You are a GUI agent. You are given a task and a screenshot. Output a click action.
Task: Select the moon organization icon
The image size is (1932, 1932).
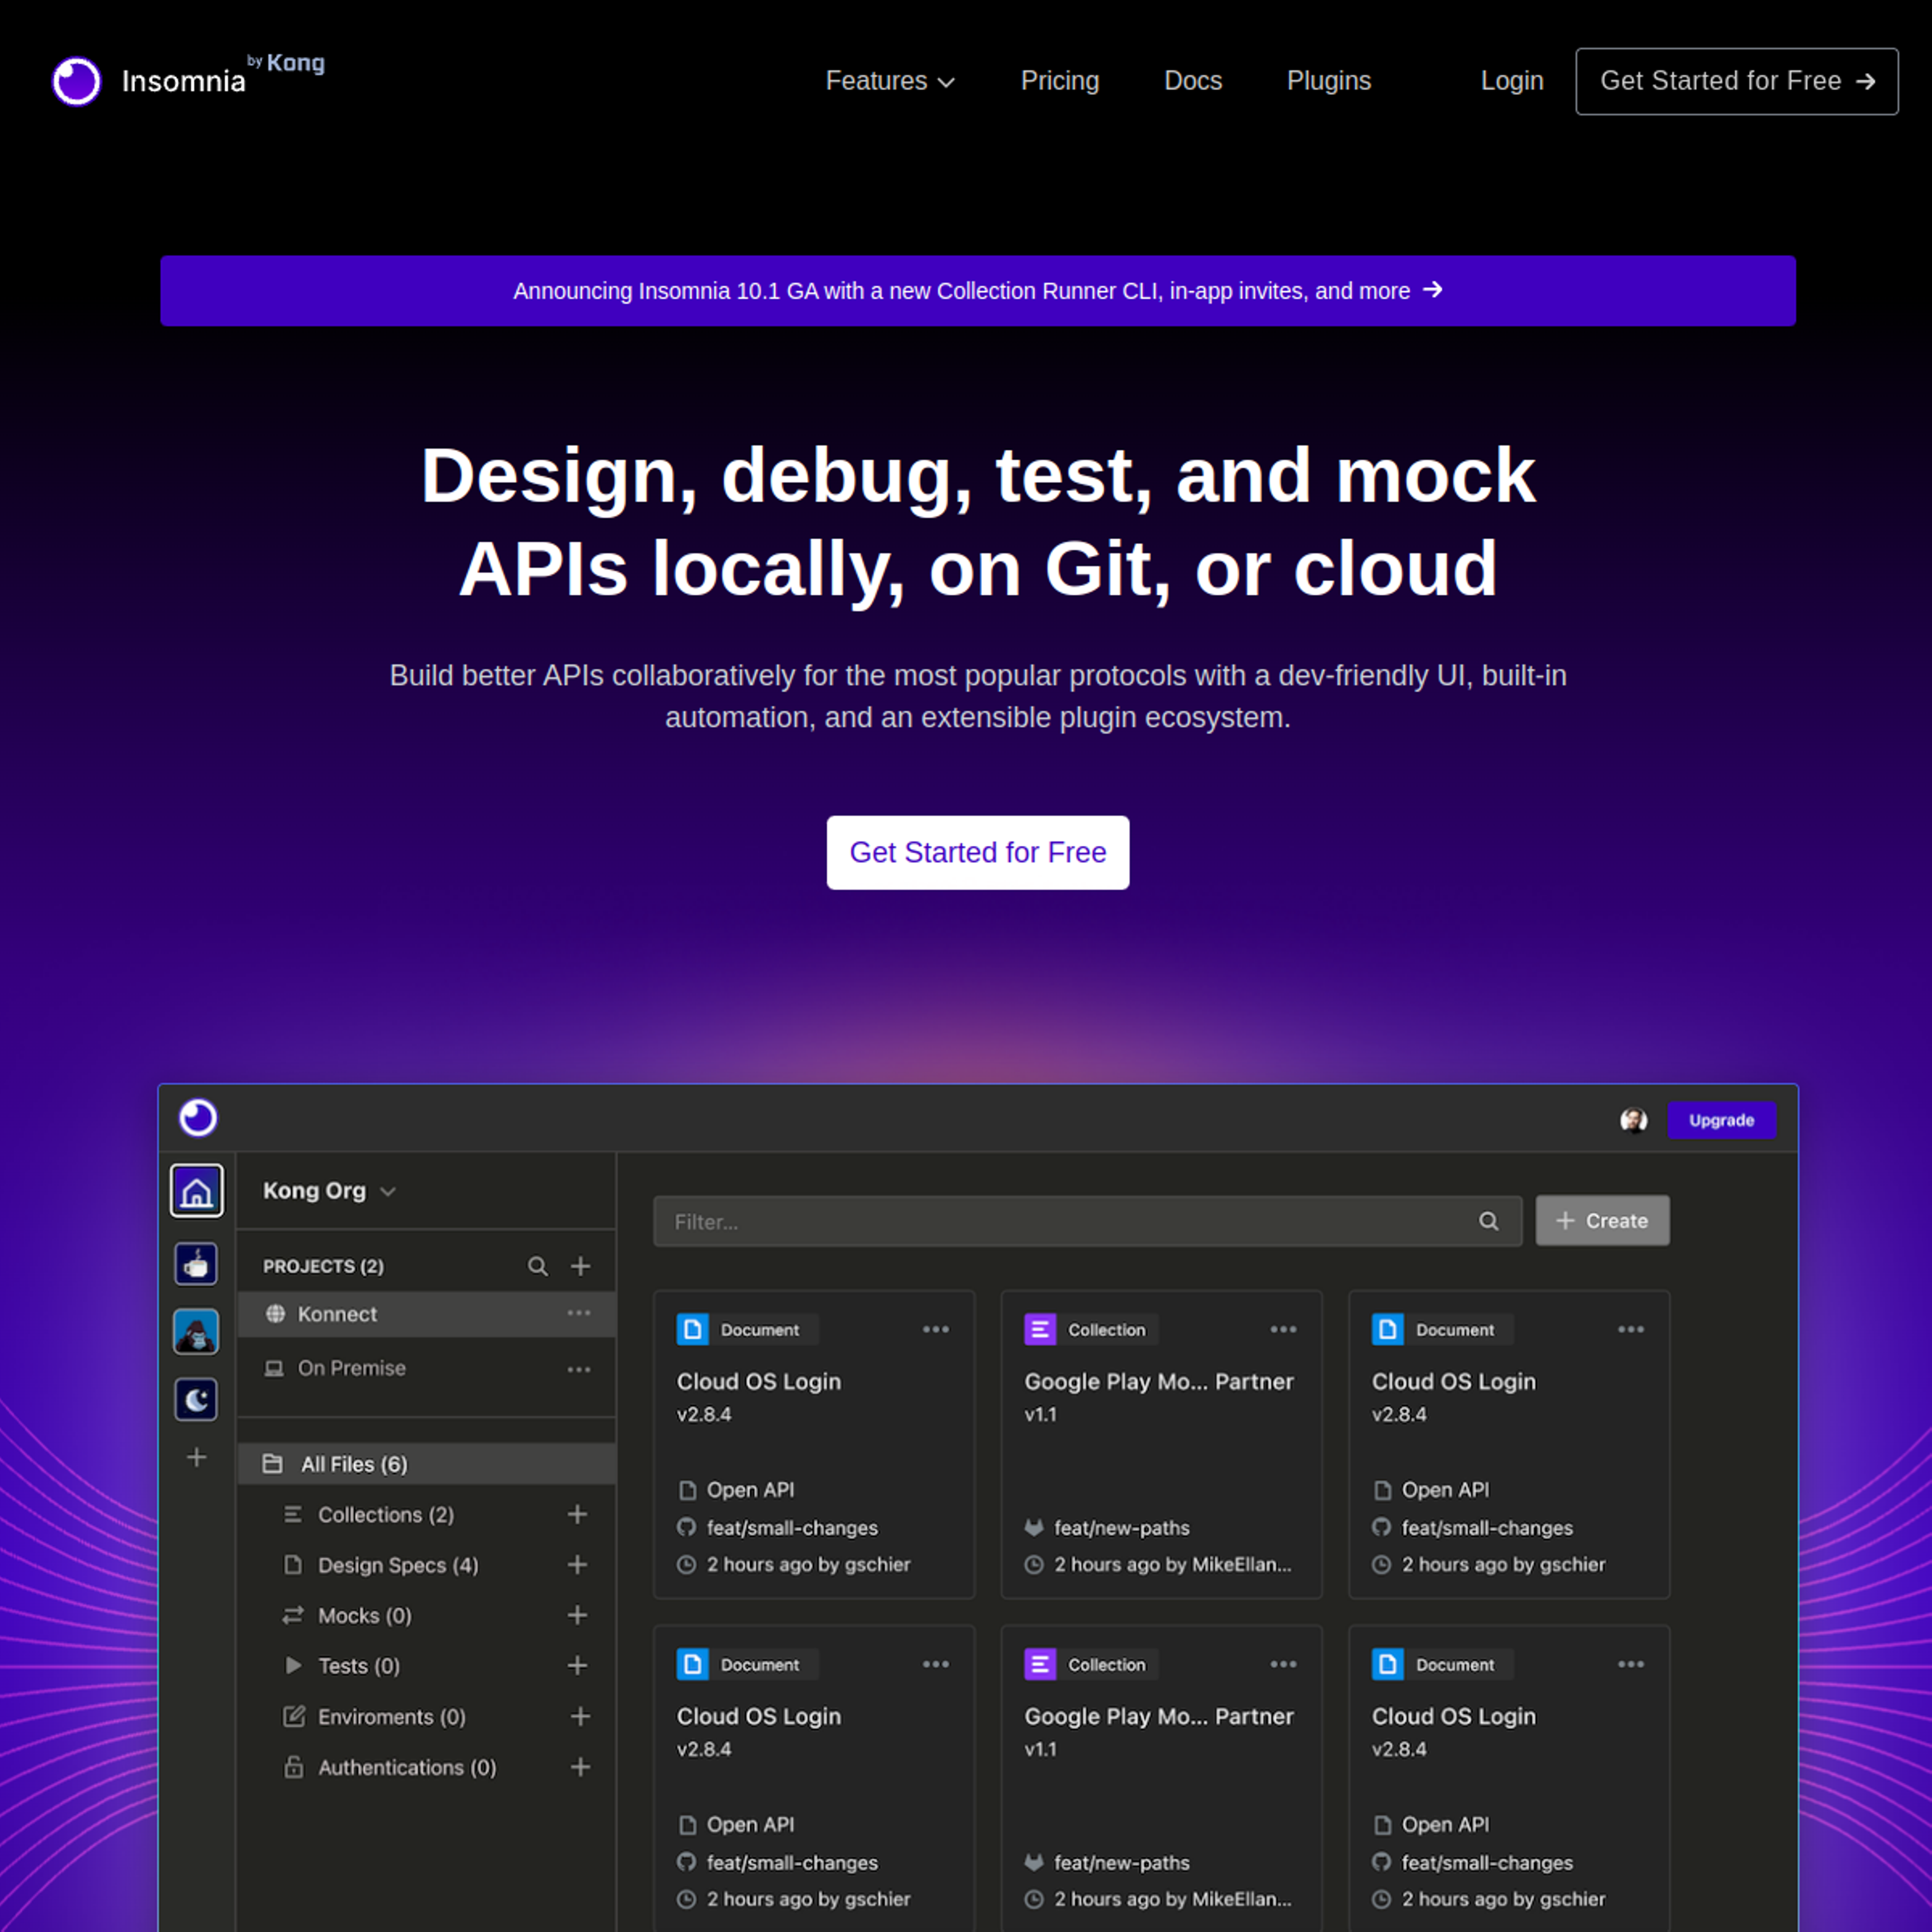[x=197, y=1399]
